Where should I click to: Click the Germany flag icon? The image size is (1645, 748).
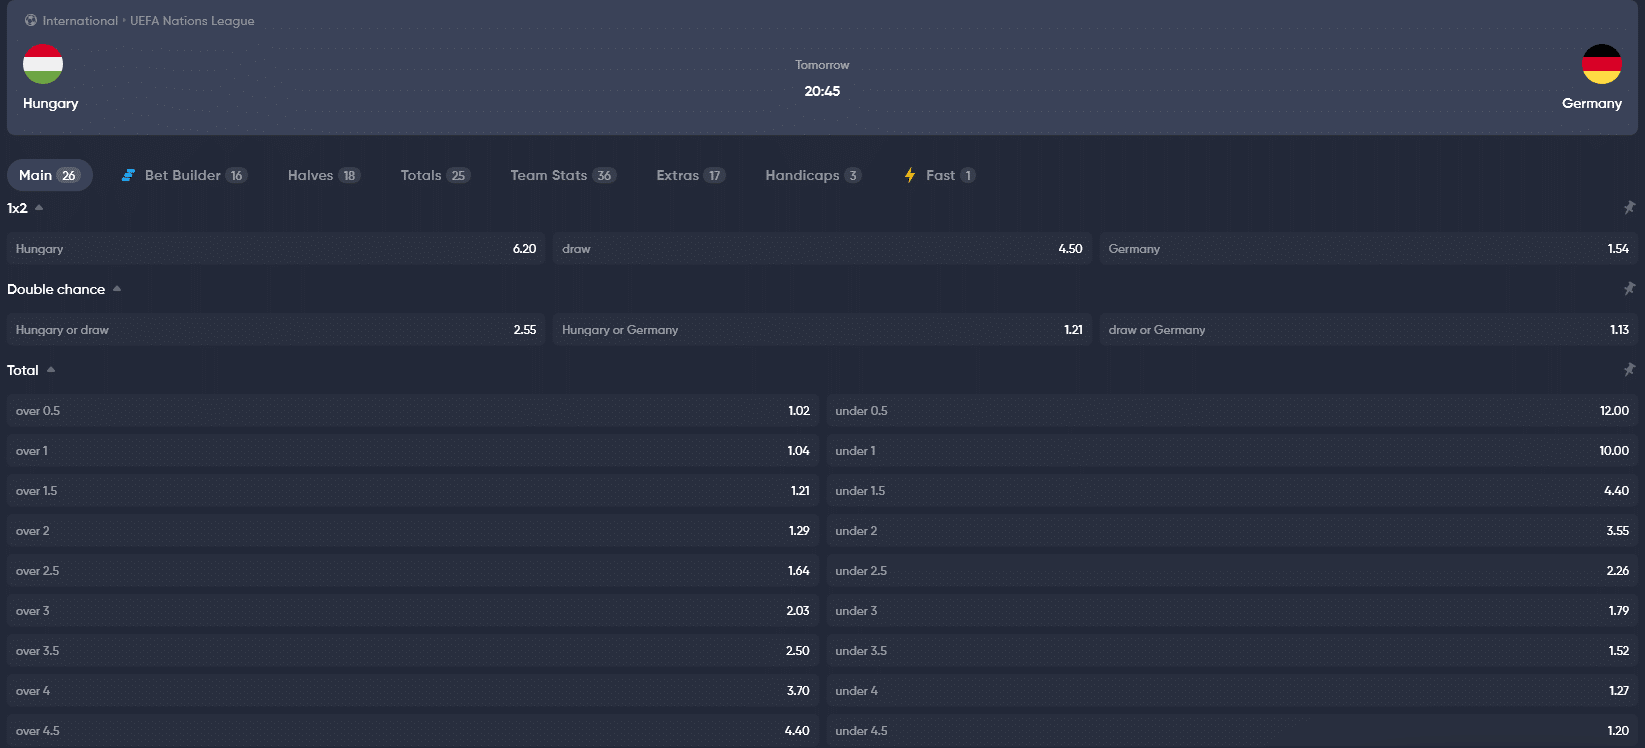click(1601, 64)
